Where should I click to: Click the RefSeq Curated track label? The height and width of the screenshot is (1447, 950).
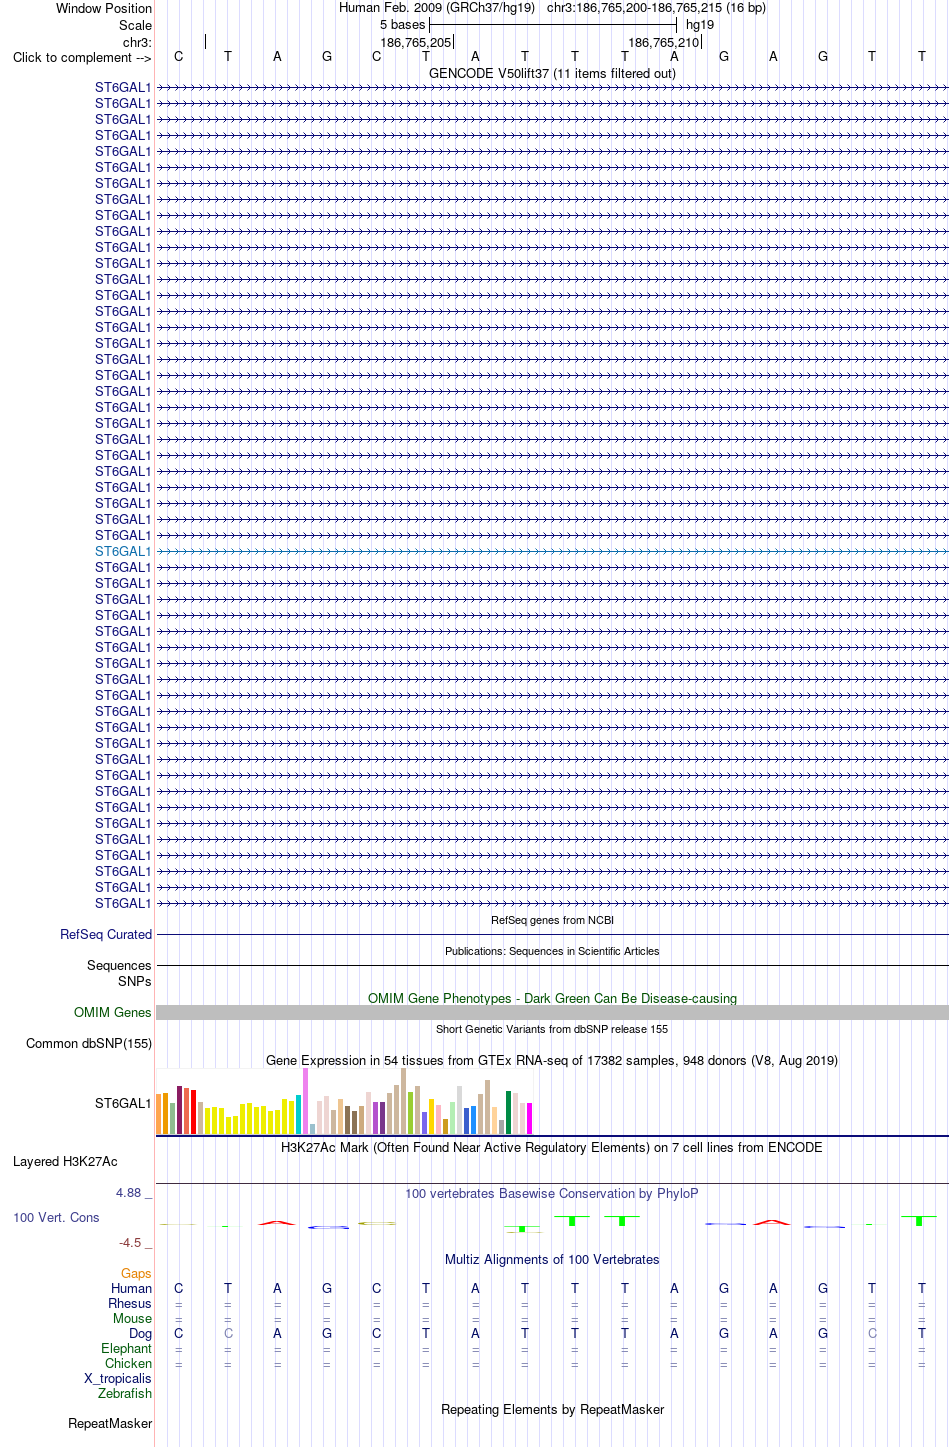tap(106, 934)
